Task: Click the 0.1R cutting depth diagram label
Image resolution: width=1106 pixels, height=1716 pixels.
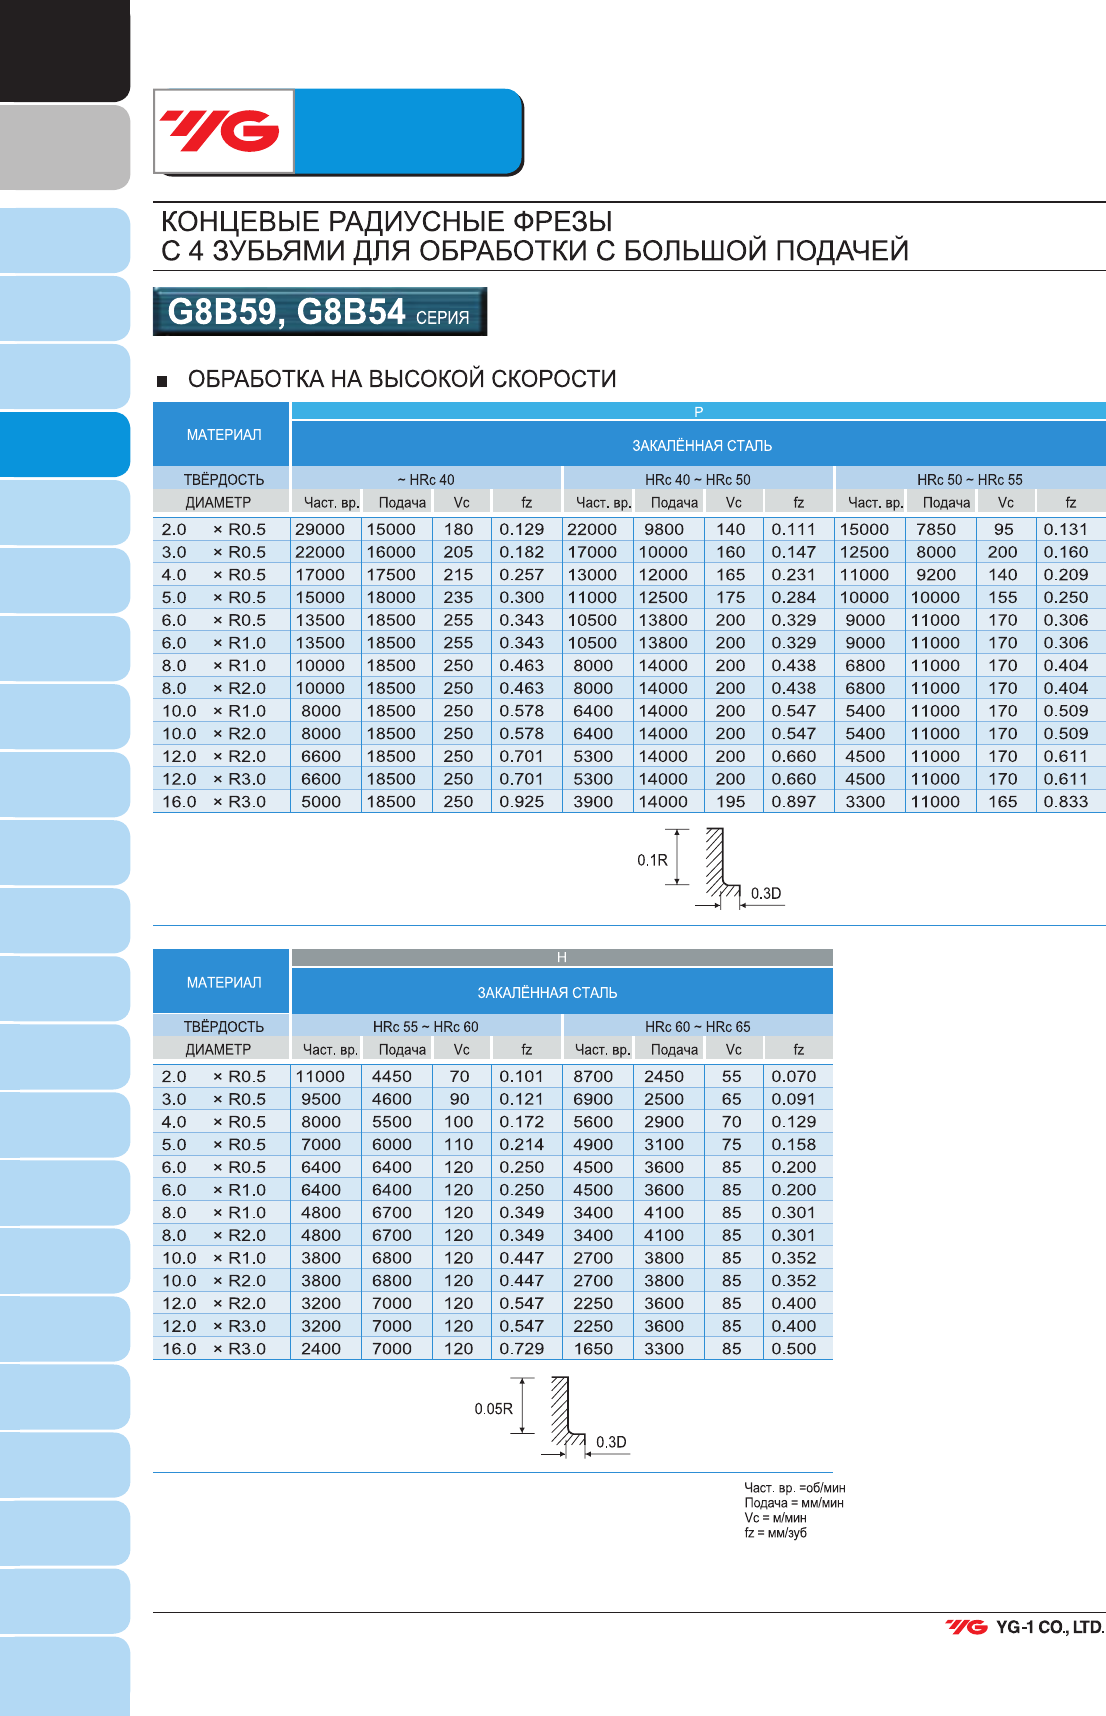Action: click(x=652, y=860)
